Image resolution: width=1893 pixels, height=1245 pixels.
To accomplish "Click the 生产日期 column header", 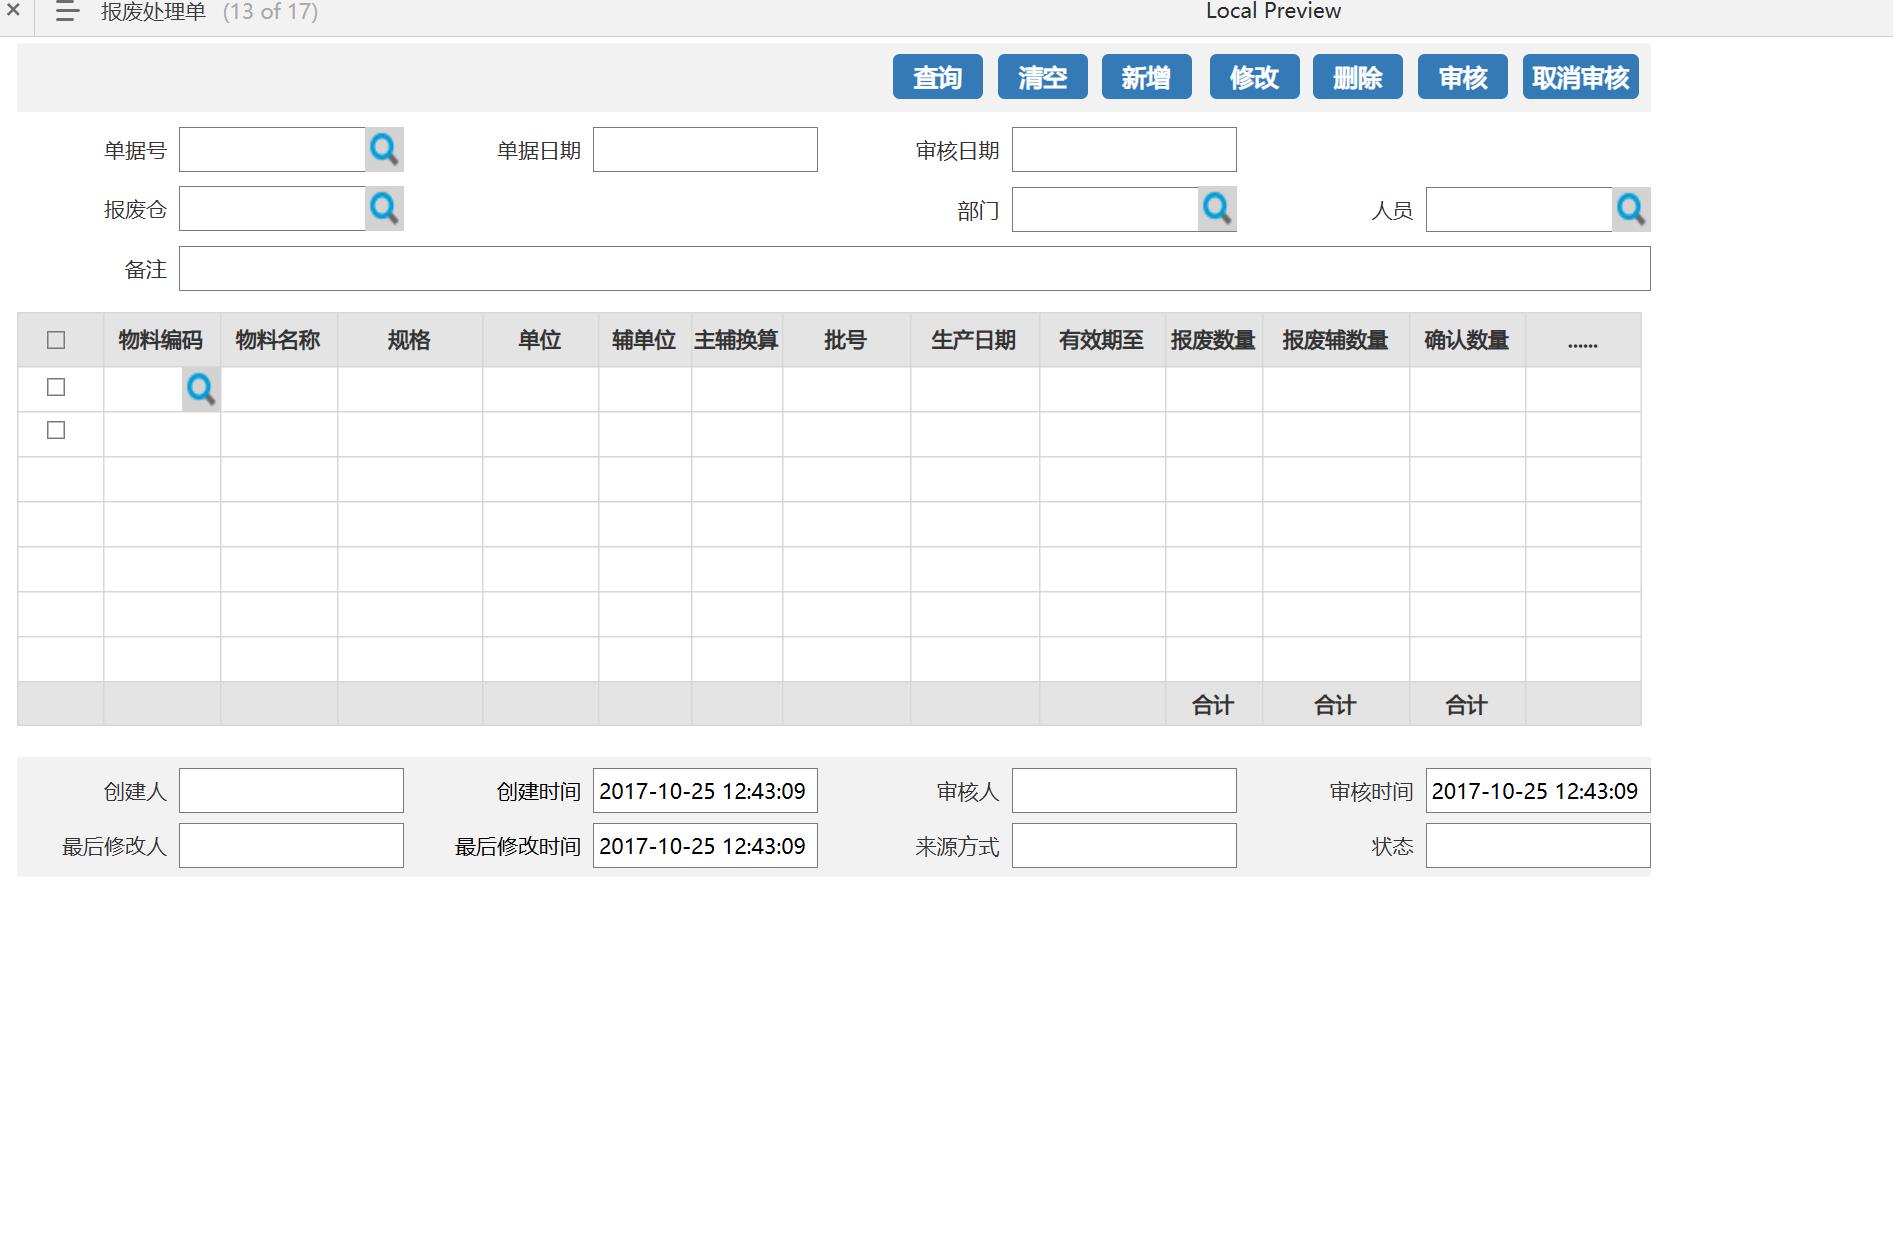I will (975, 340).
